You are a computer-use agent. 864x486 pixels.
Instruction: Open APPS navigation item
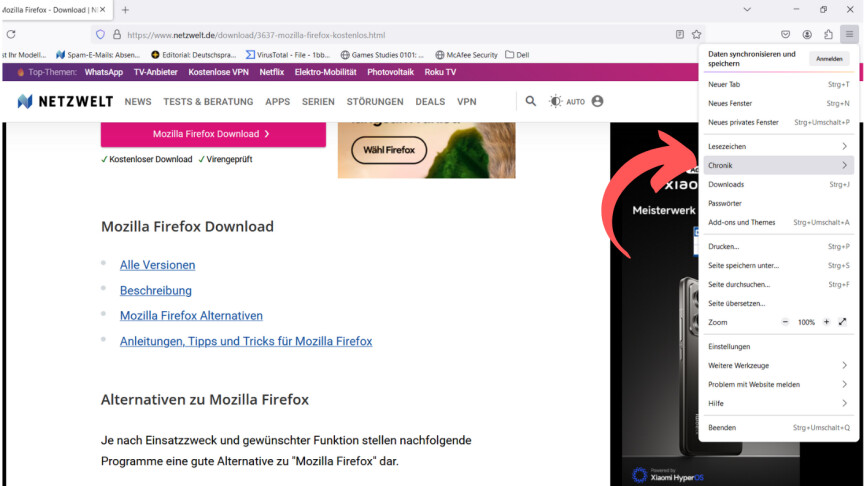coord(277,101)
